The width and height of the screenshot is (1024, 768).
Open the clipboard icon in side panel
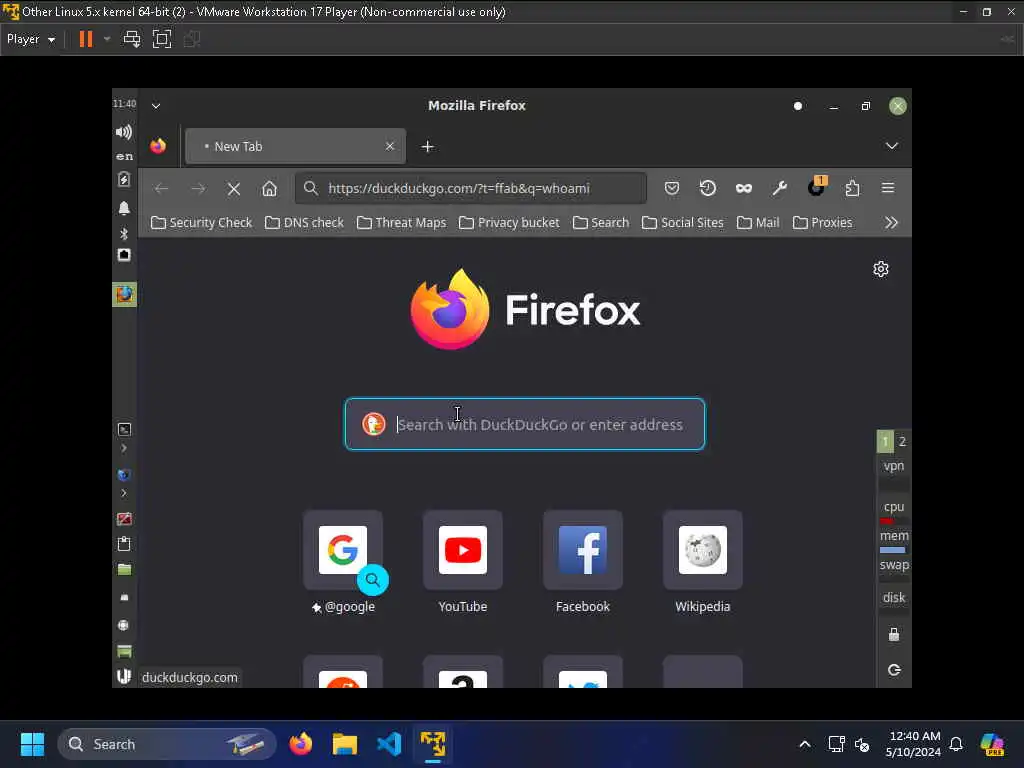(124, 543)
